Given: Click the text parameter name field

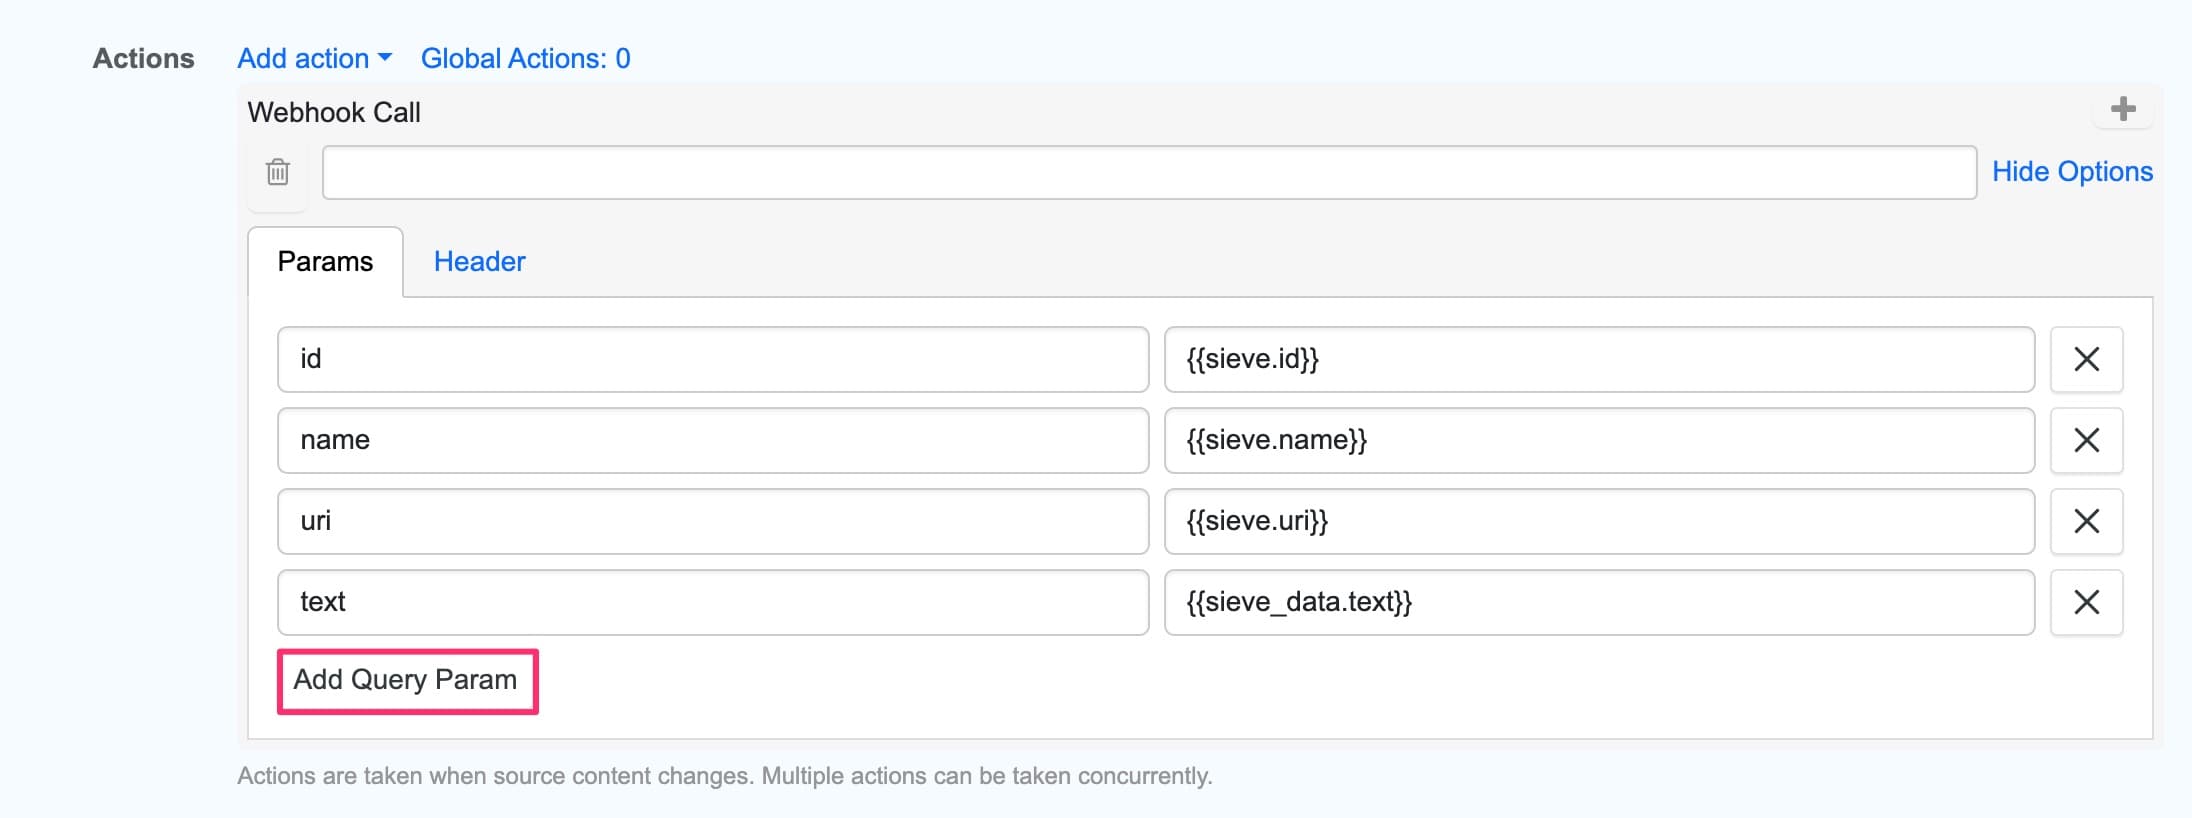Looking at the screenshot, I should 714,602.
